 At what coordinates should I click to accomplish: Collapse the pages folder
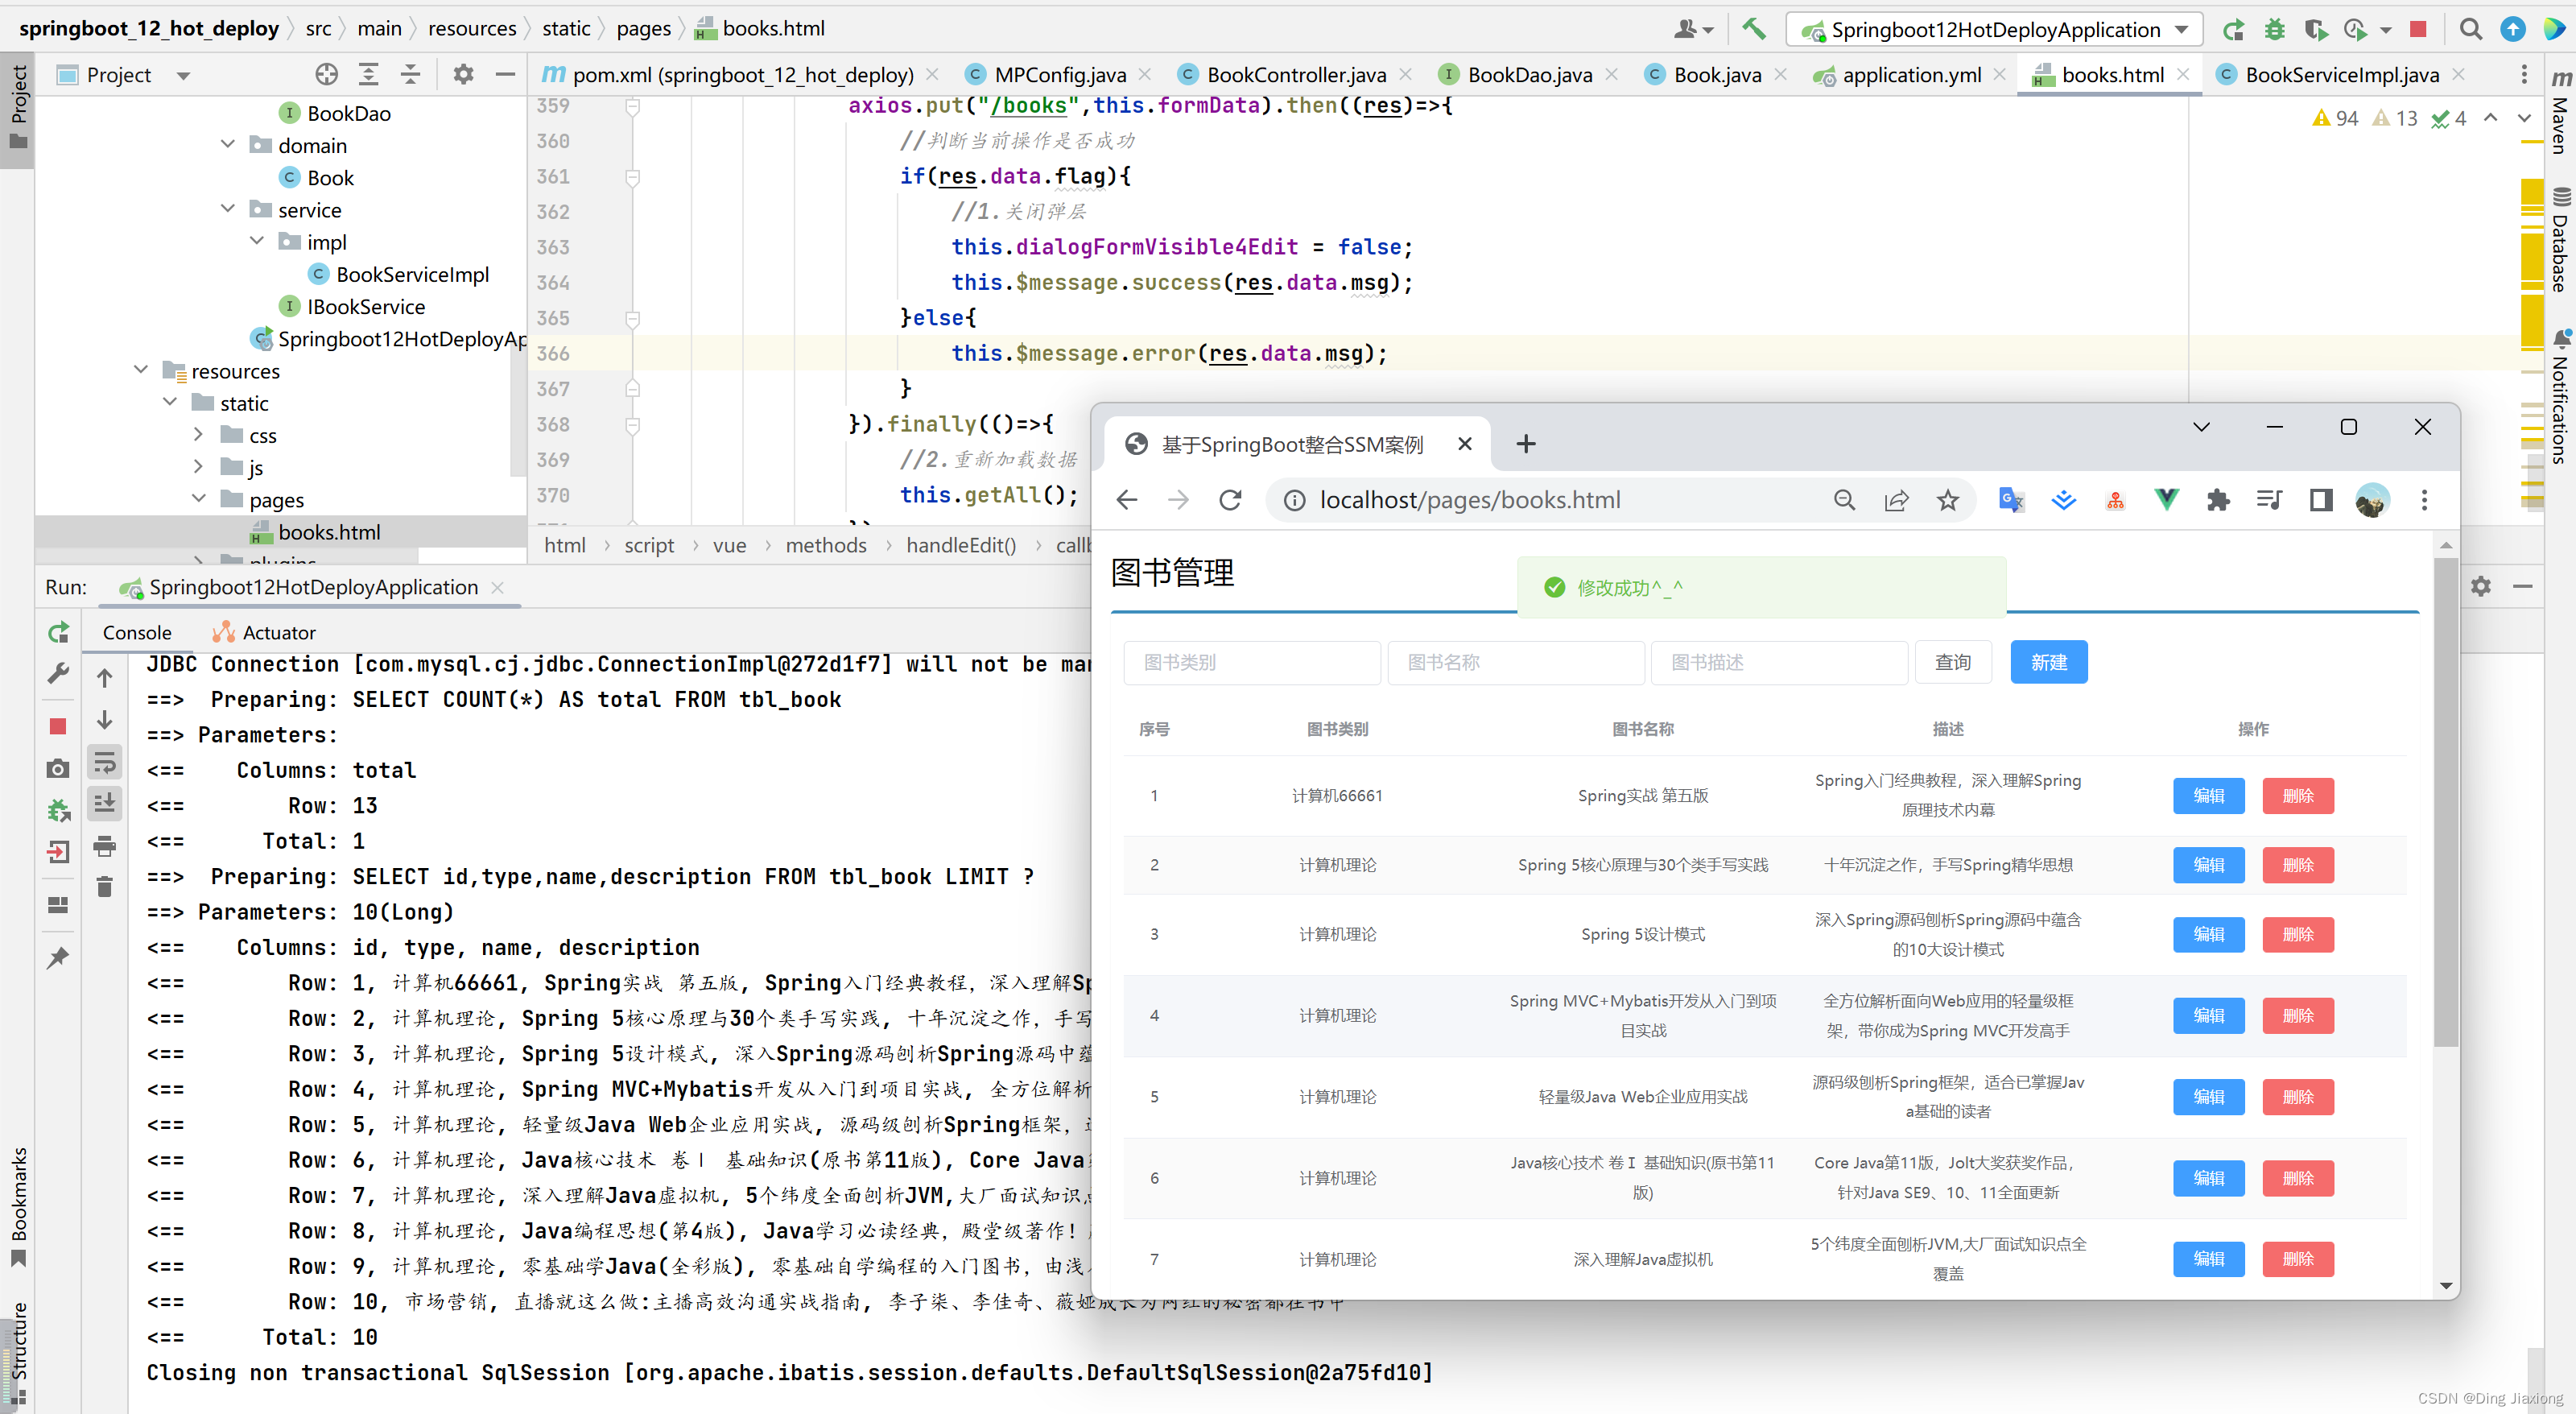coord(198,499)
